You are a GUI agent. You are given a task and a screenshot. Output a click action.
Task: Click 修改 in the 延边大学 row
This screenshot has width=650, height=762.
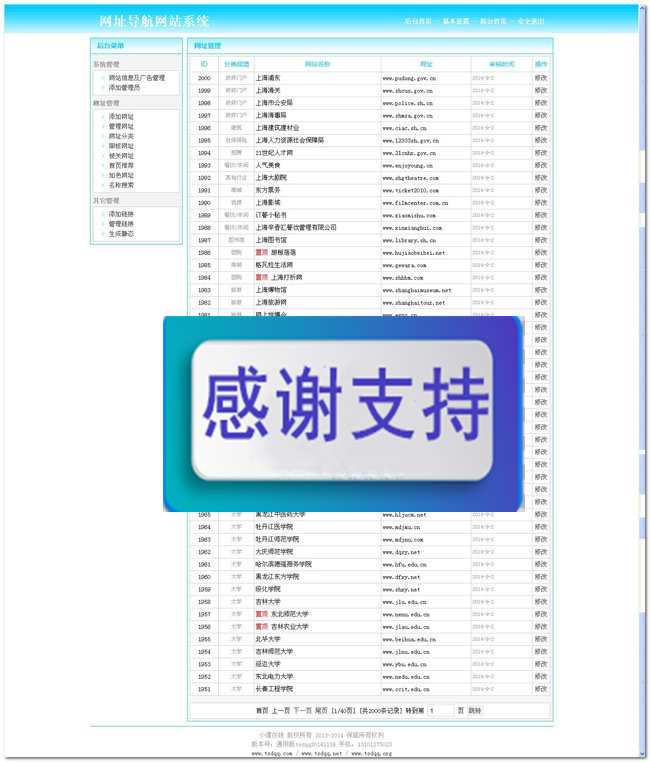point(541,664)
